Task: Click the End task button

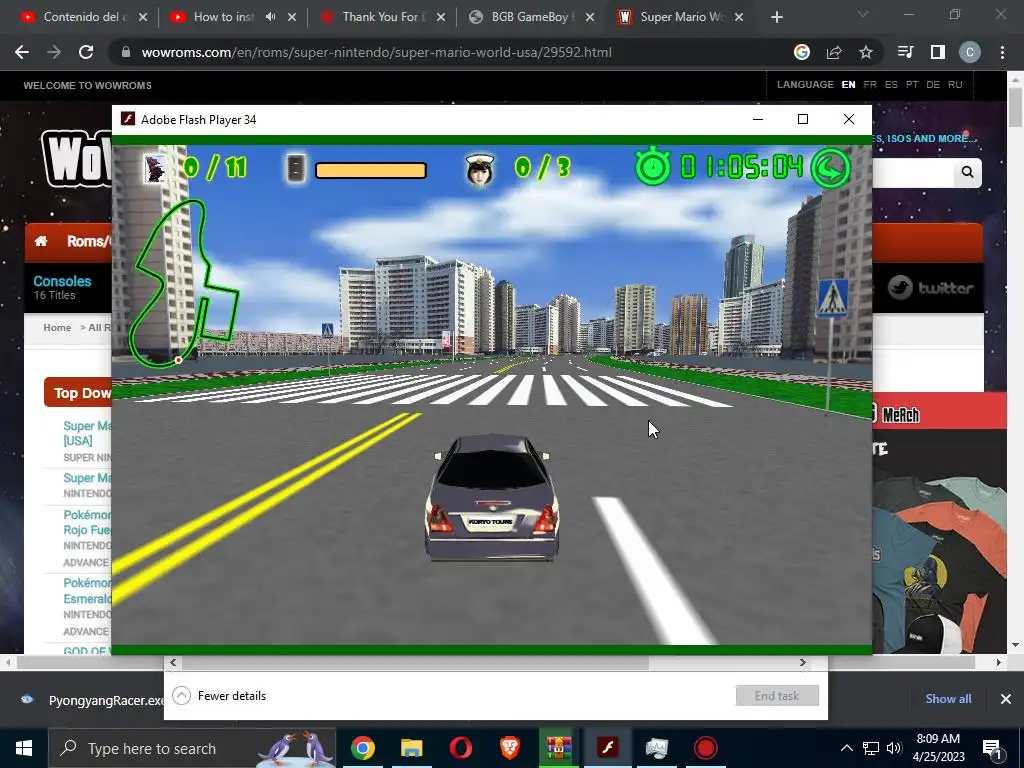Action: 777,696
